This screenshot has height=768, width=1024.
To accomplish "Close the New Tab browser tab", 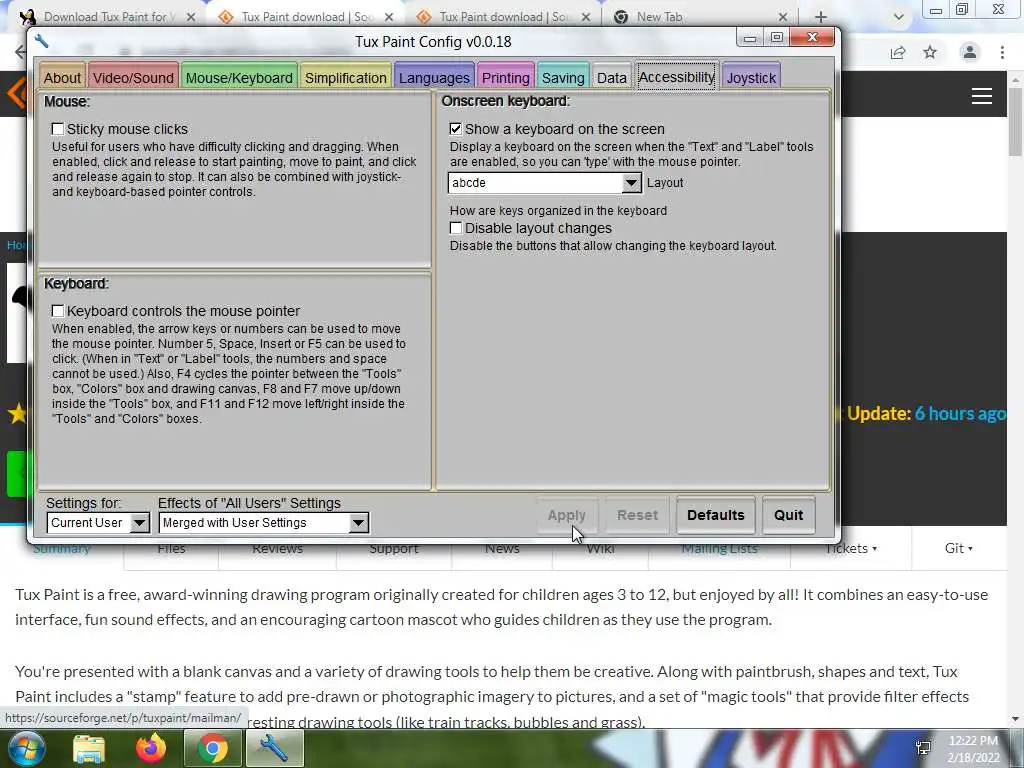I will point(783,17).
